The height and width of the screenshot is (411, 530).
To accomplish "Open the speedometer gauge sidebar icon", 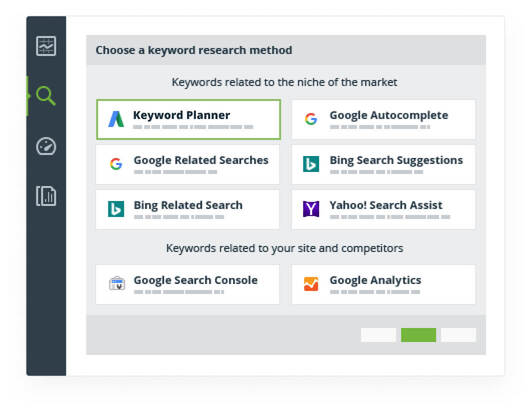I will point(46,146).
